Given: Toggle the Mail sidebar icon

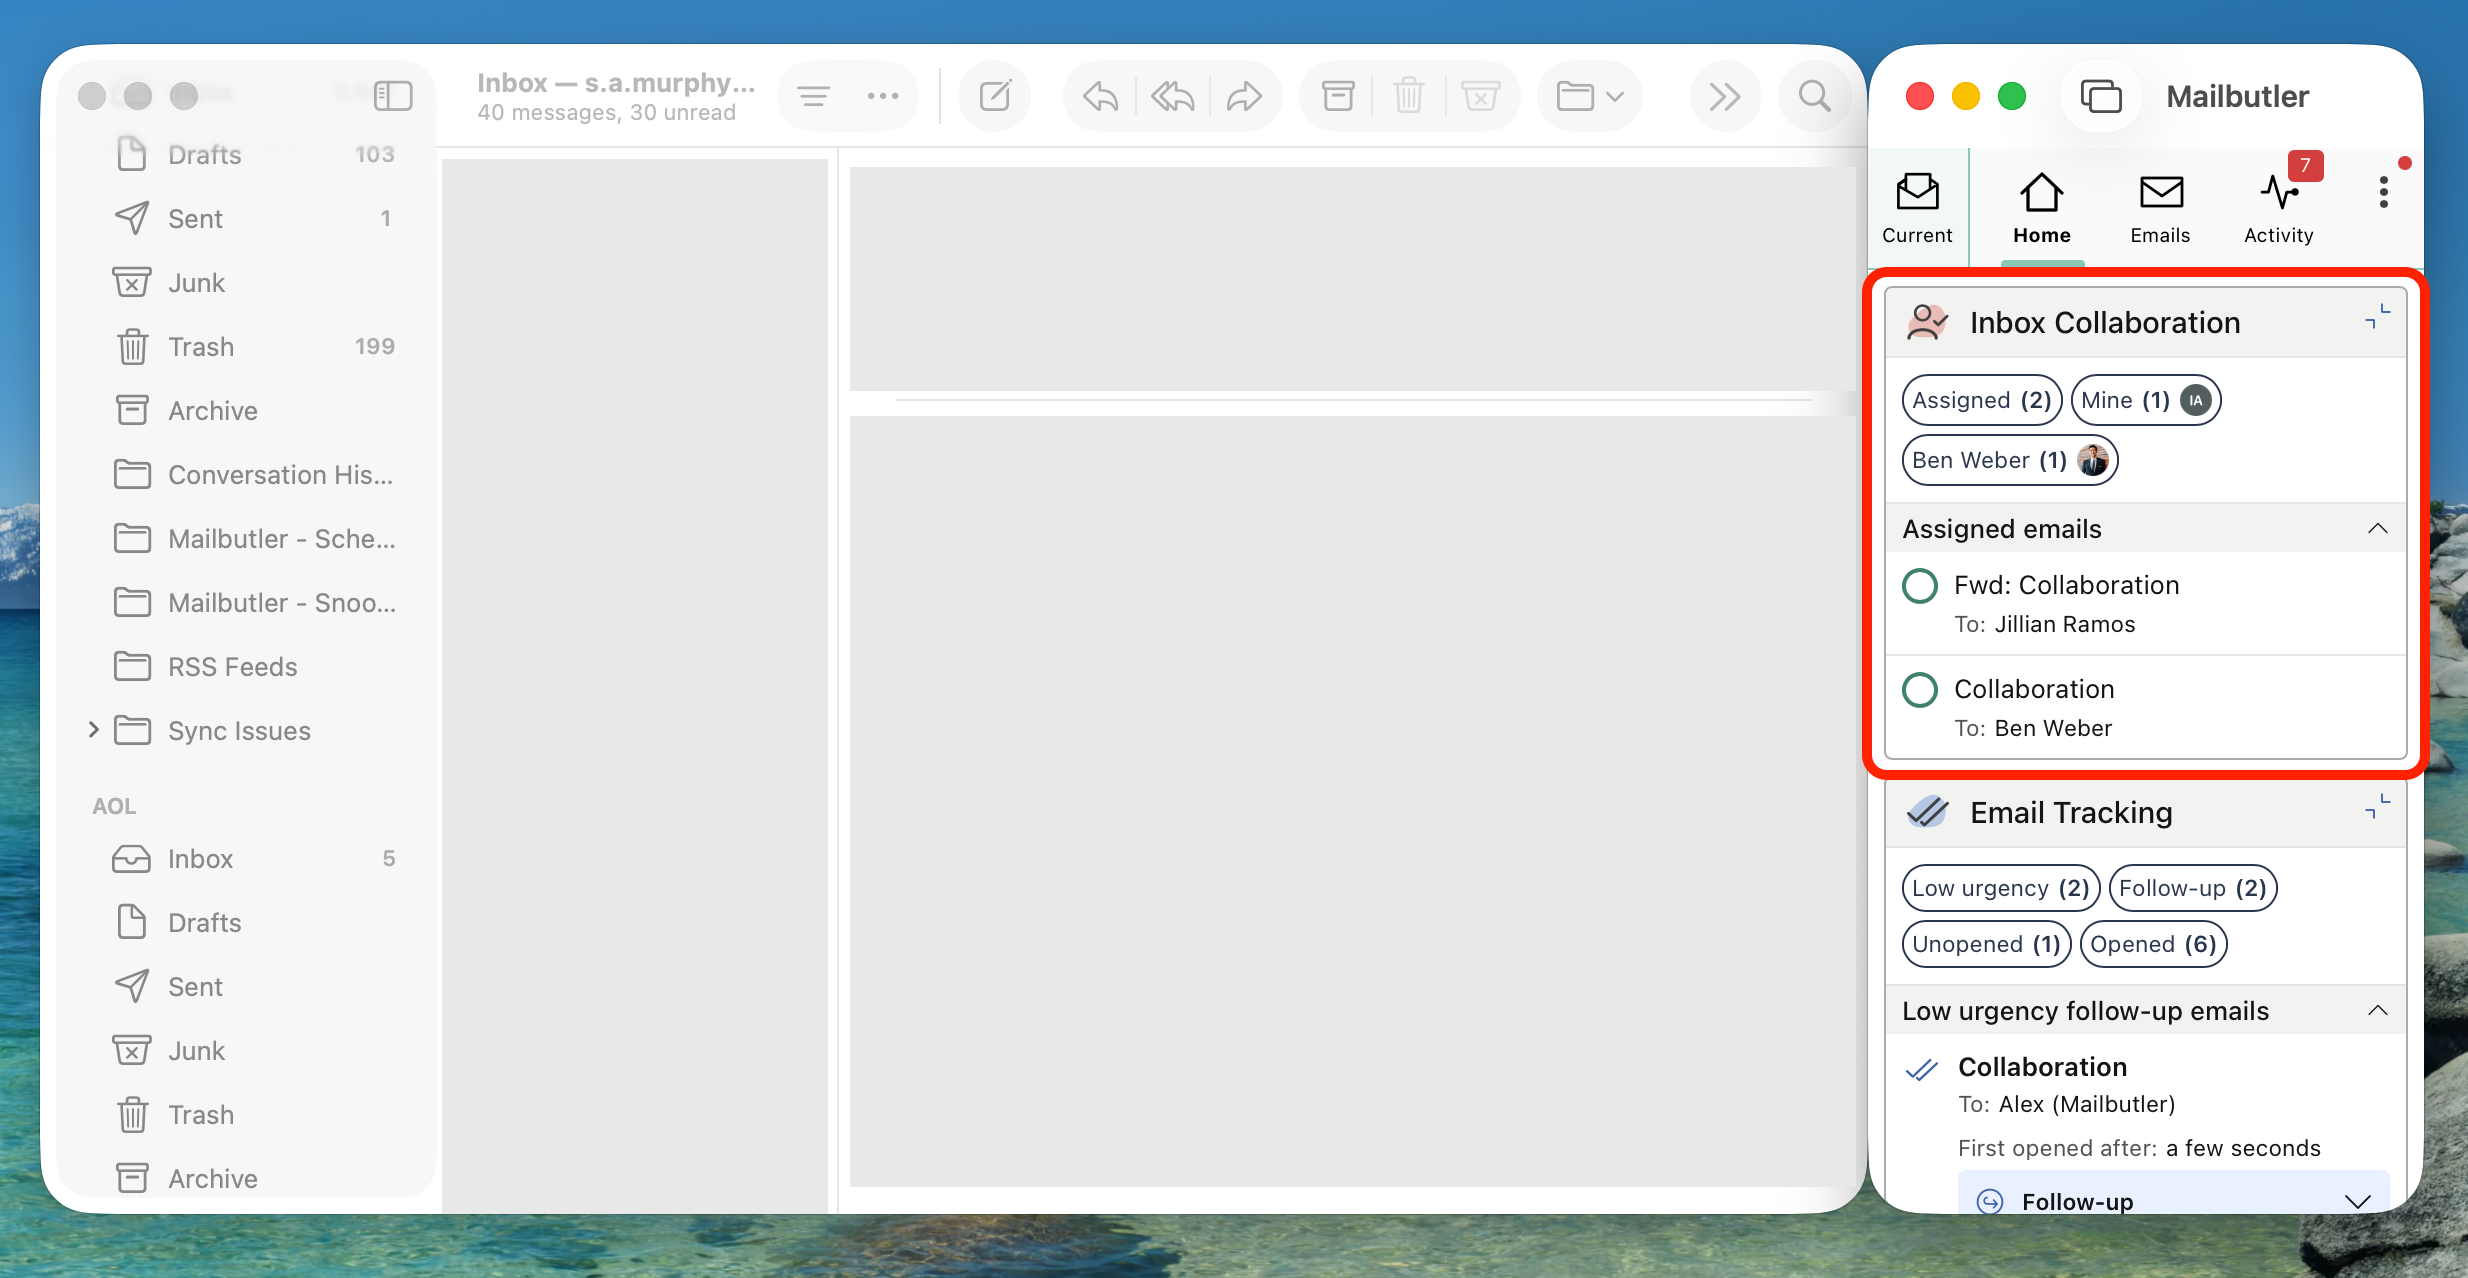Looking at the screenshot, I should [x=393, y=96].
